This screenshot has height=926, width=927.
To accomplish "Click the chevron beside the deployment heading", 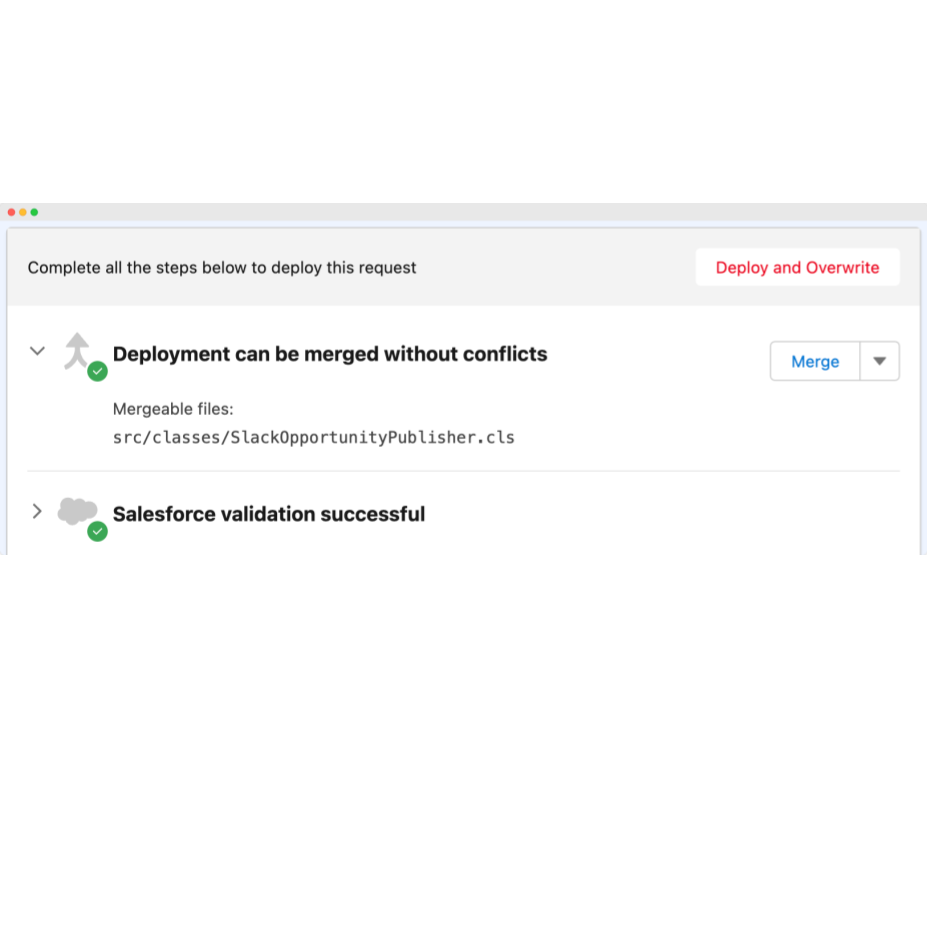I will 37,351.
